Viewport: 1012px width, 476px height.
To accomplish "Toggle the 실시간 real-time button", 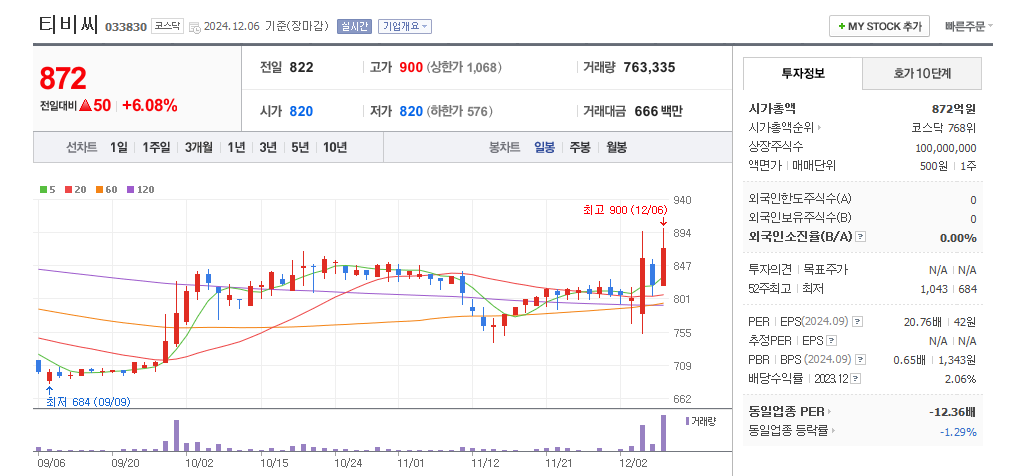I will click(x=354, y=26).
